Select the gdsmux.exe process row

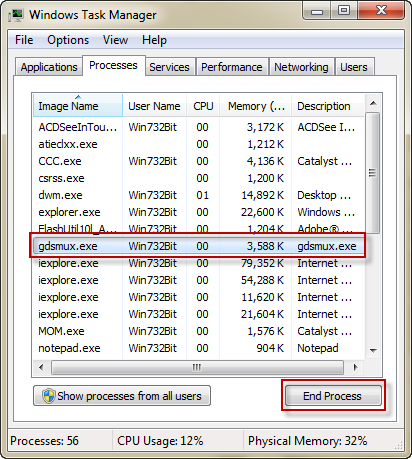(198, 246)
